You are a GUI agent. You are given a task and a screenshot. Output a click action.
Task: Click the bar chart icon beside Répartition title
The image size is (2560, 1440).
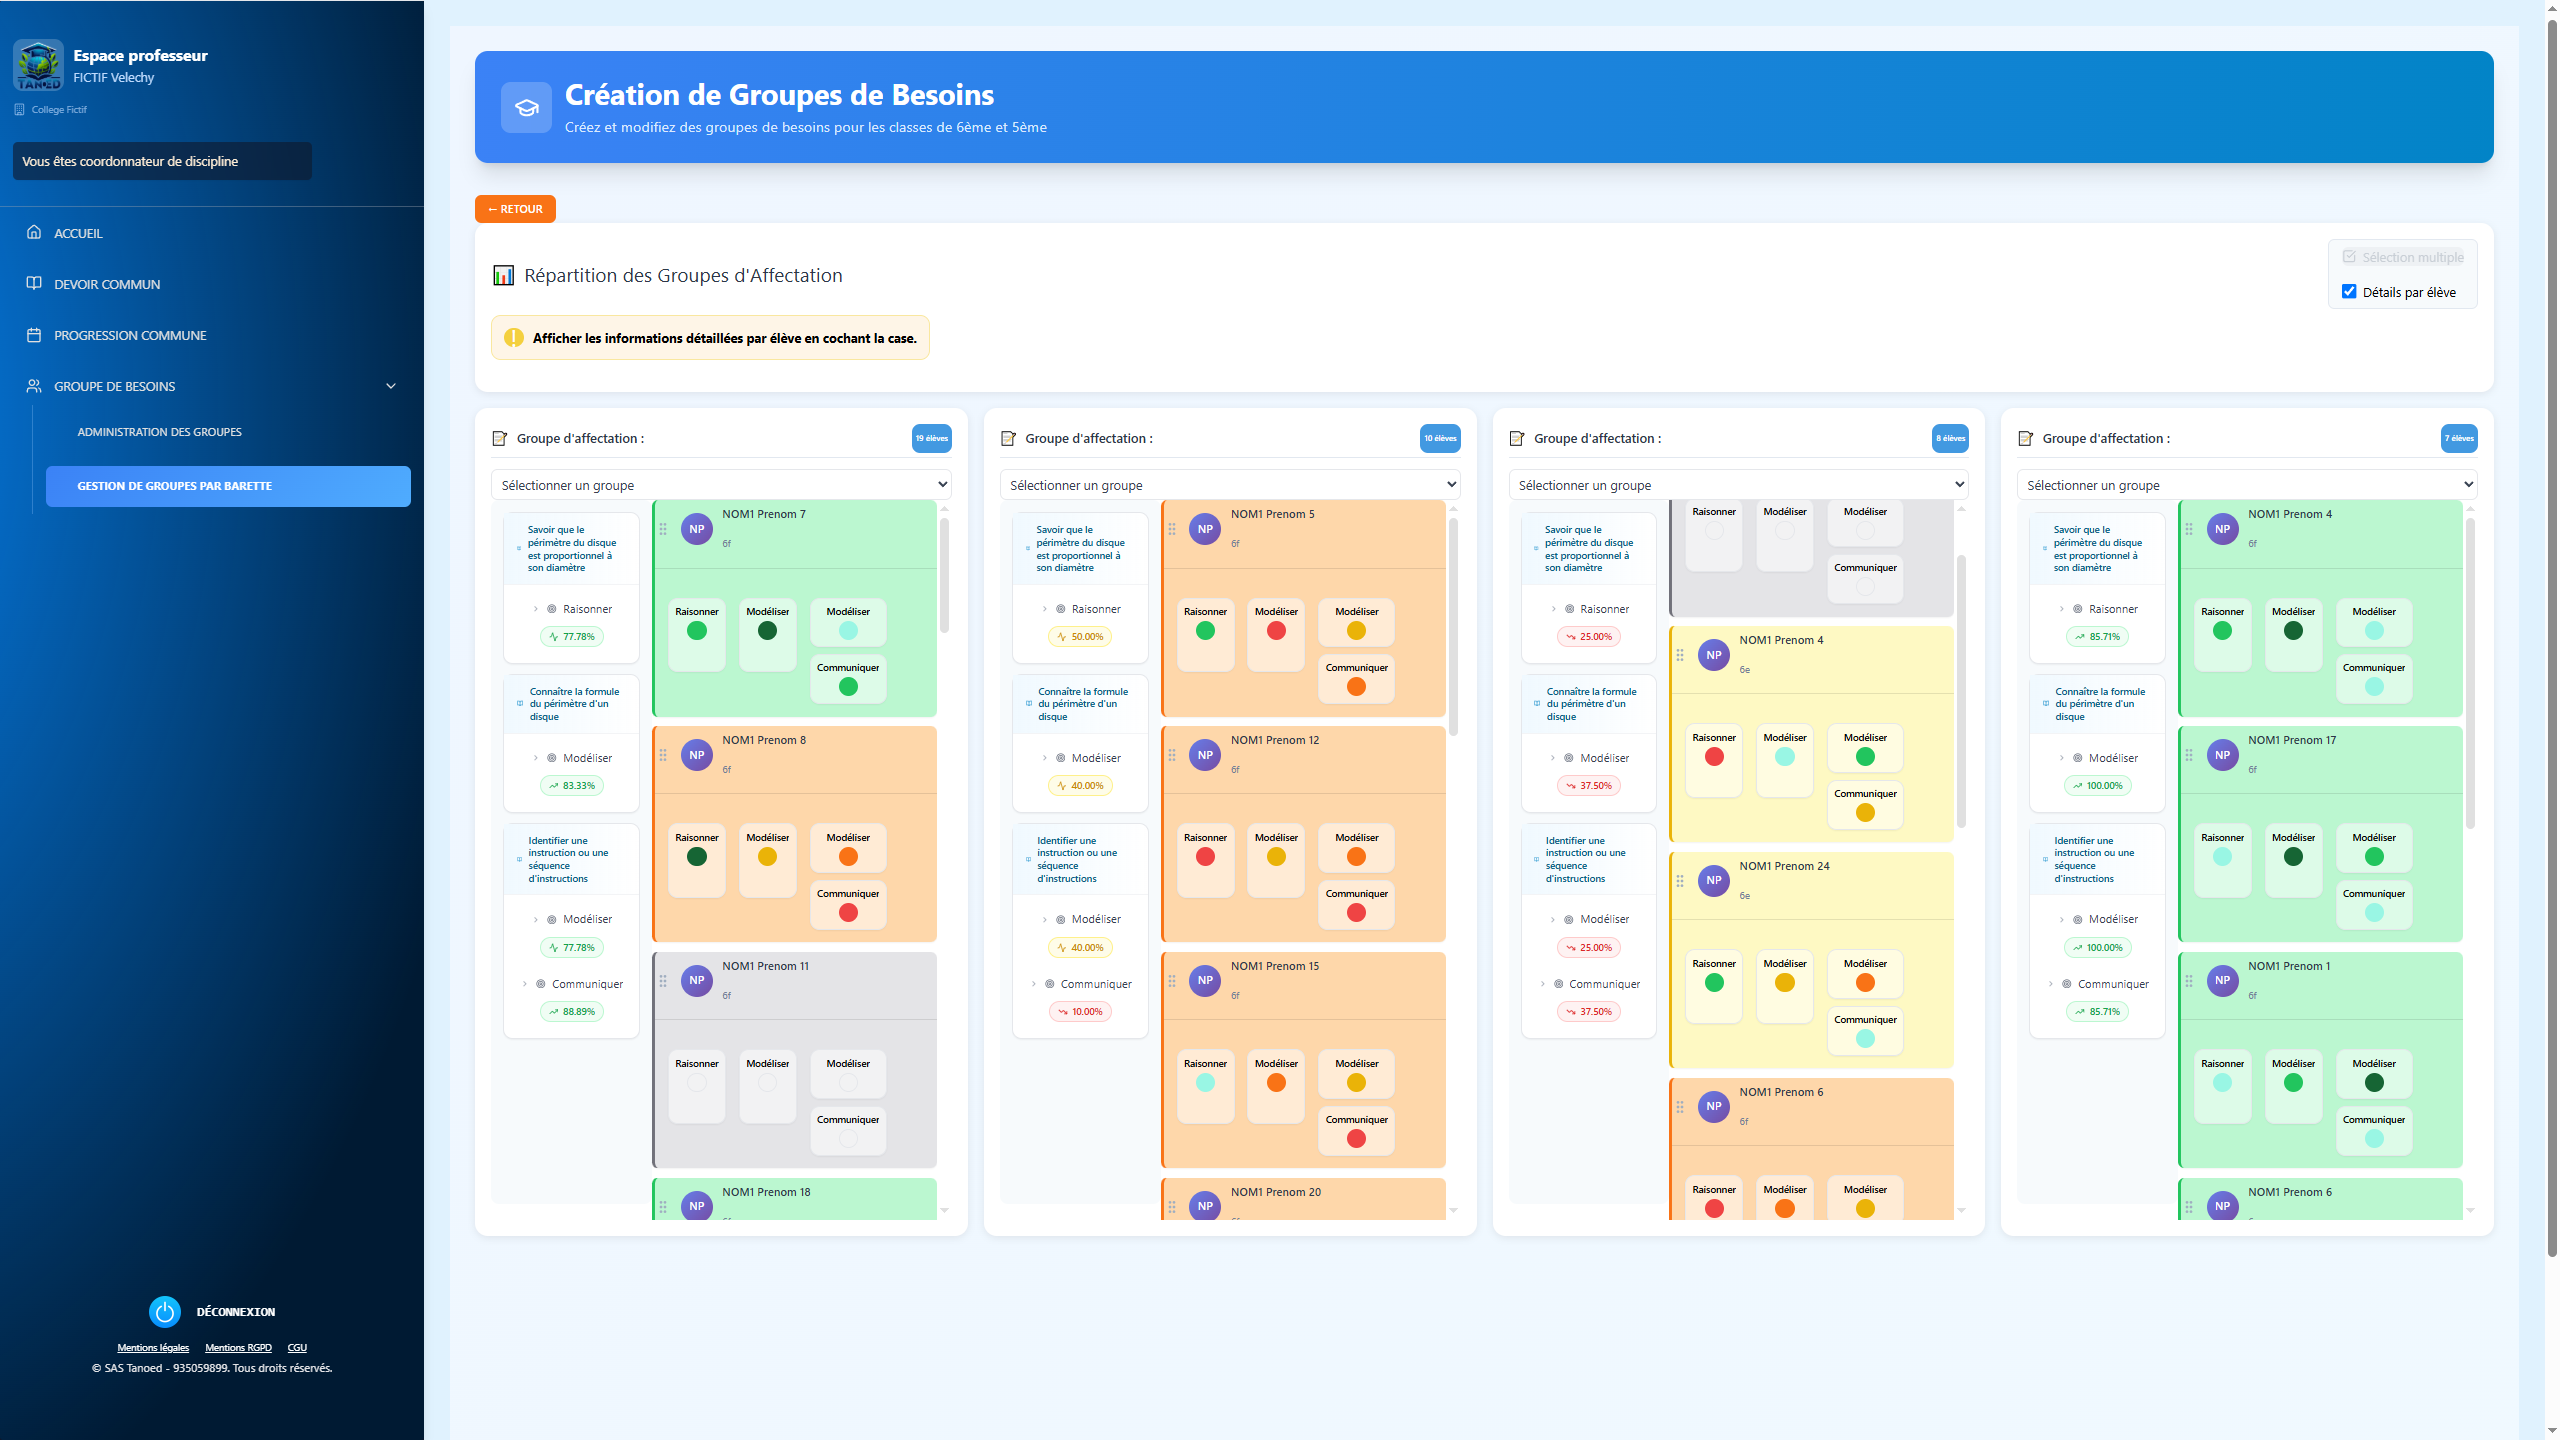pyautogui.click(x=503, y=275)
